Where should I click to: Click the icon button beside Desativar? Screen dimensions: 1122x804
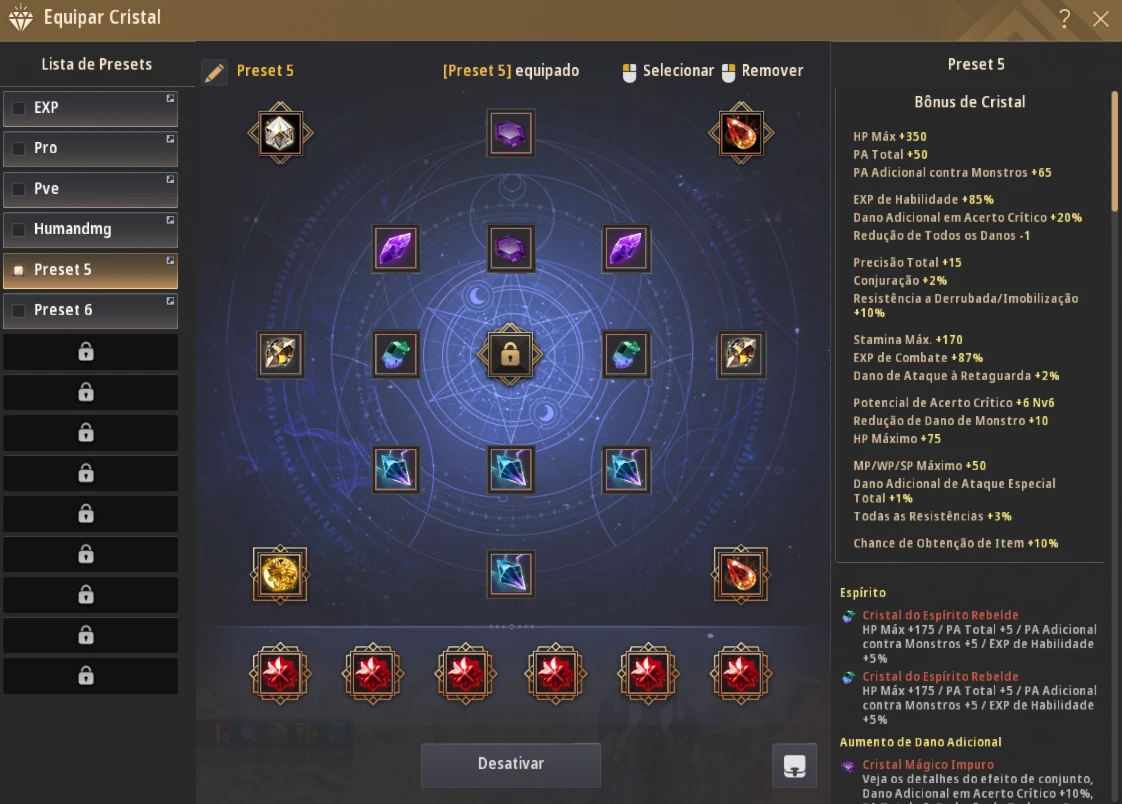pos(794,765)
